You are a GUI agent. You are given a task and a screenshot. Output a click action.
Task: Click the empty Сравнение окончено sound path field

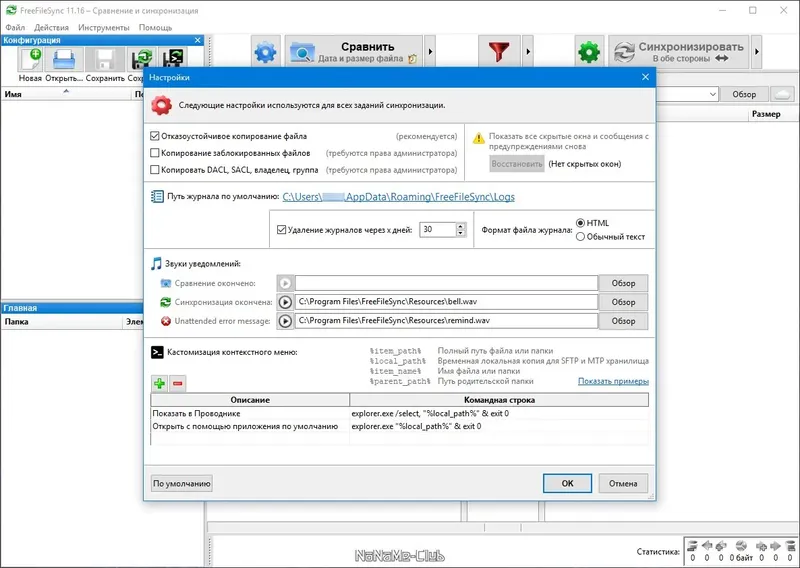(x=446, y=283)
